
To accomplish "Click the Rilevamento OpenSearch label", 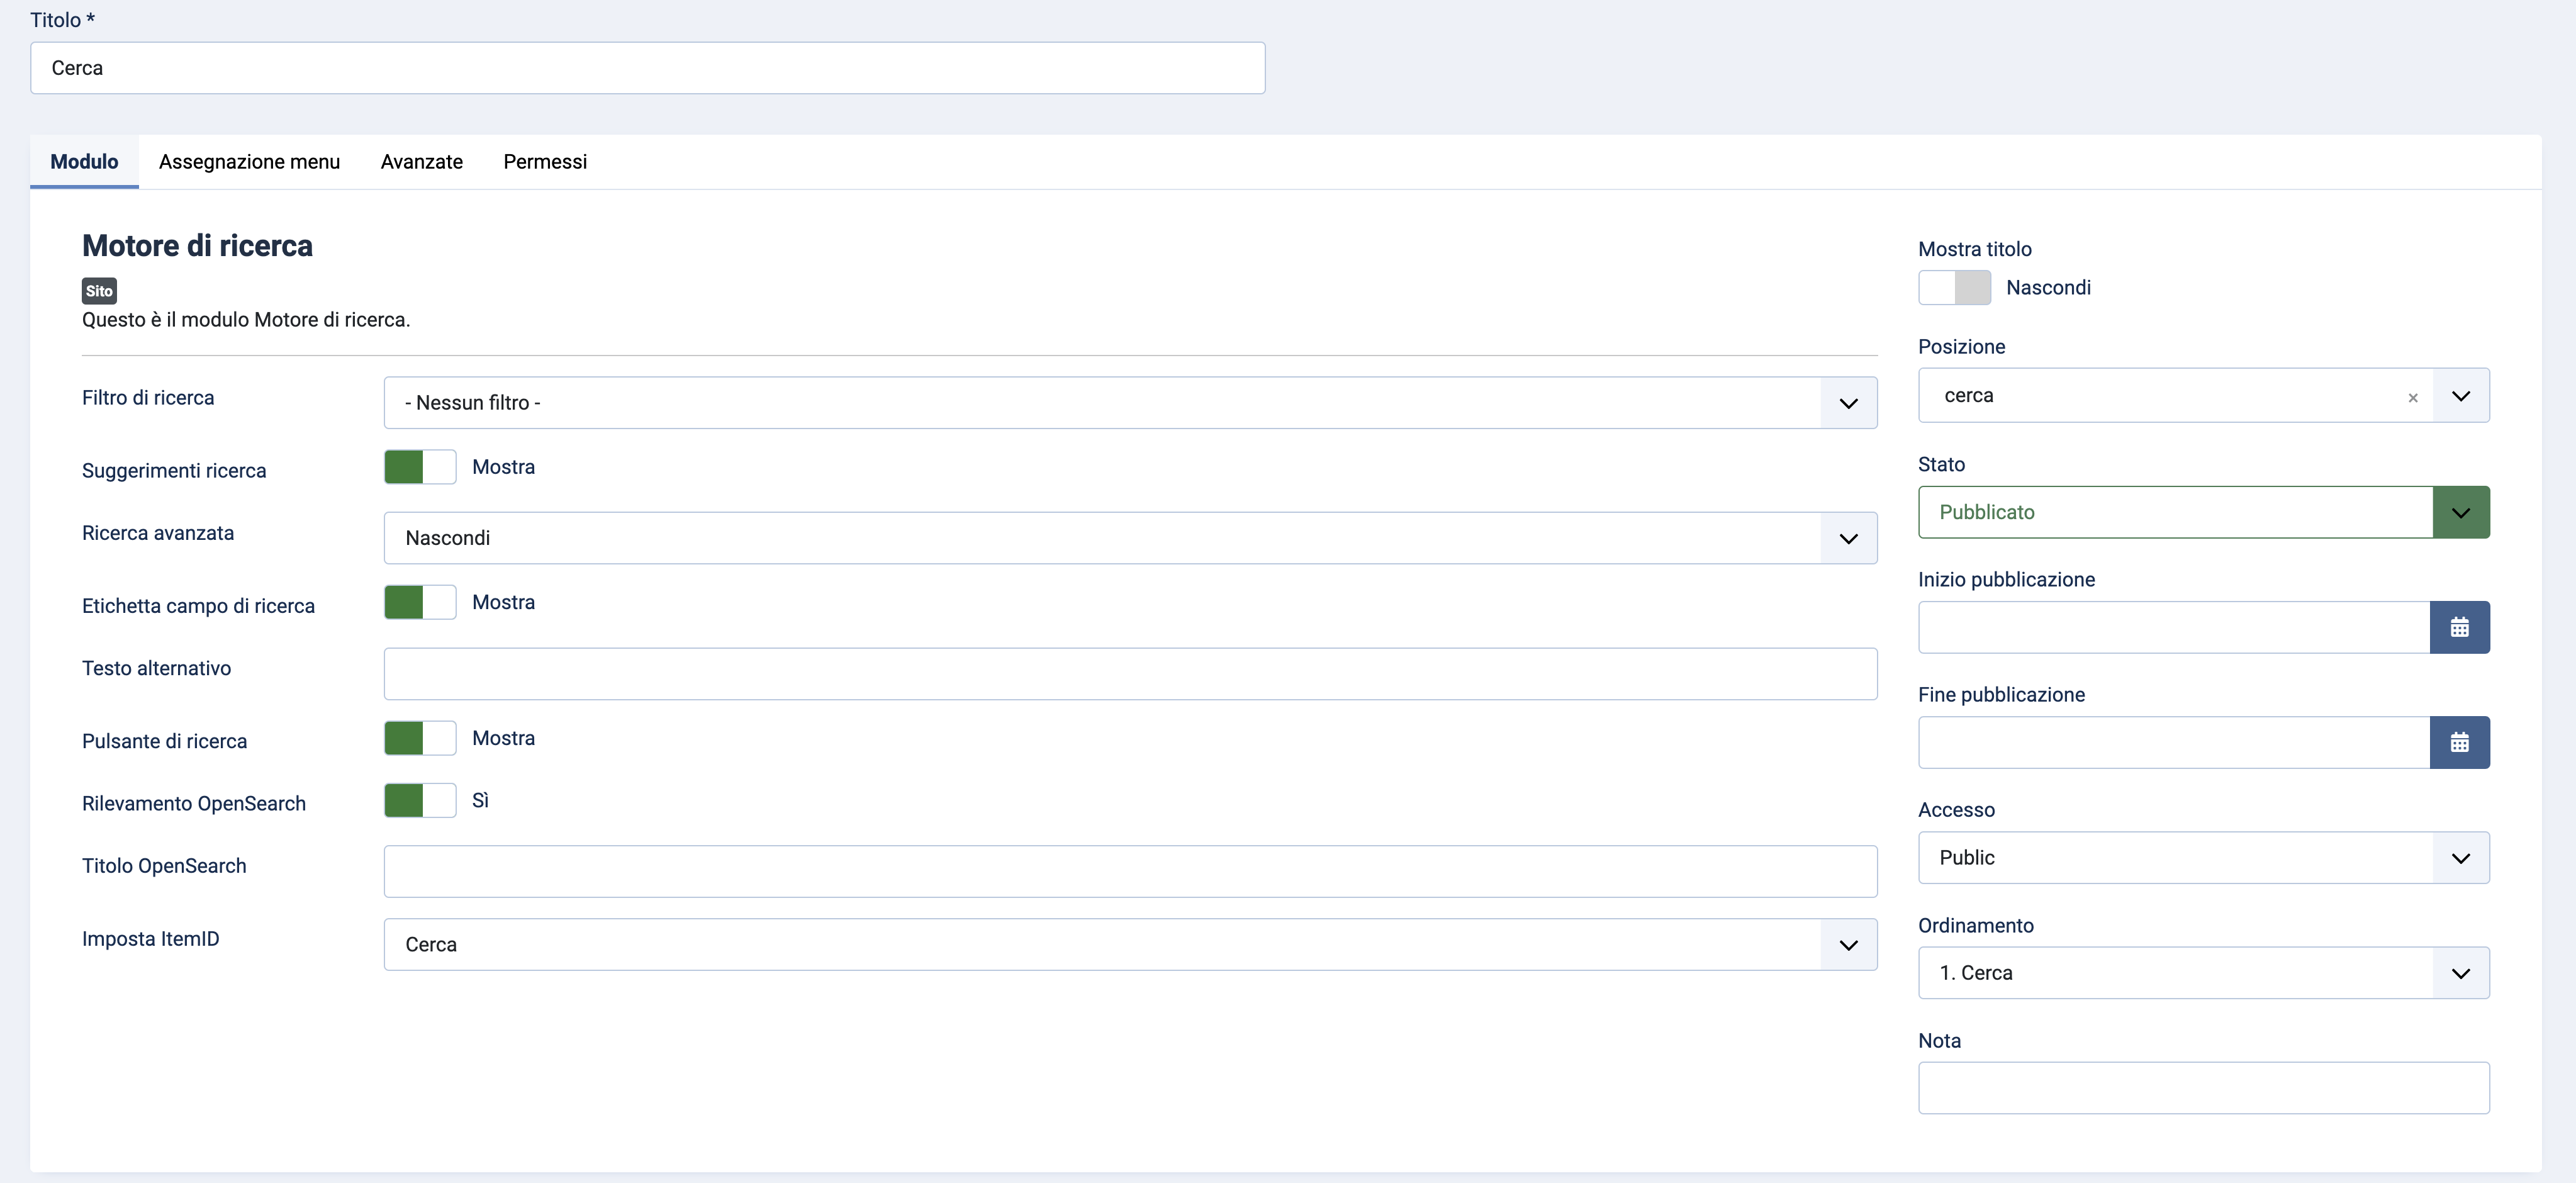I will pyautogui.click(x=194, y=803).
